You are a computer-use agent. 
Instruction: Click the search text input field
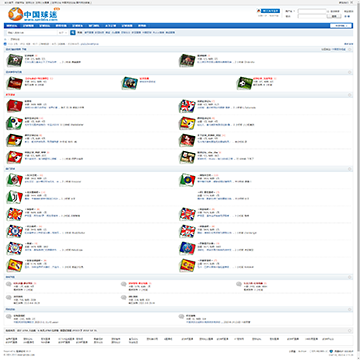point(32,33)
